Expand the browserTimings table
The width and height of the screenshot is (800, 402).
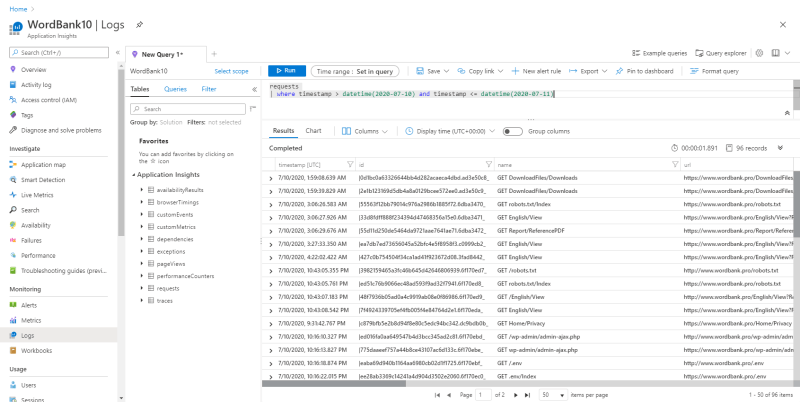coord(141,202)
